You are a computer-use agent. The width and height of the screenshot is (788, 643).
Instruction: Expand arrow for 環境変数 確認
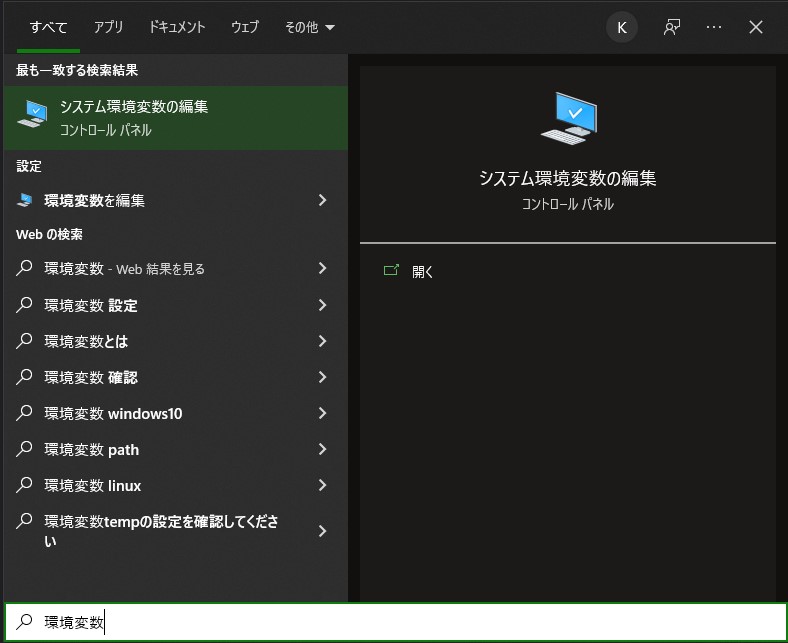tap(323, 377)
